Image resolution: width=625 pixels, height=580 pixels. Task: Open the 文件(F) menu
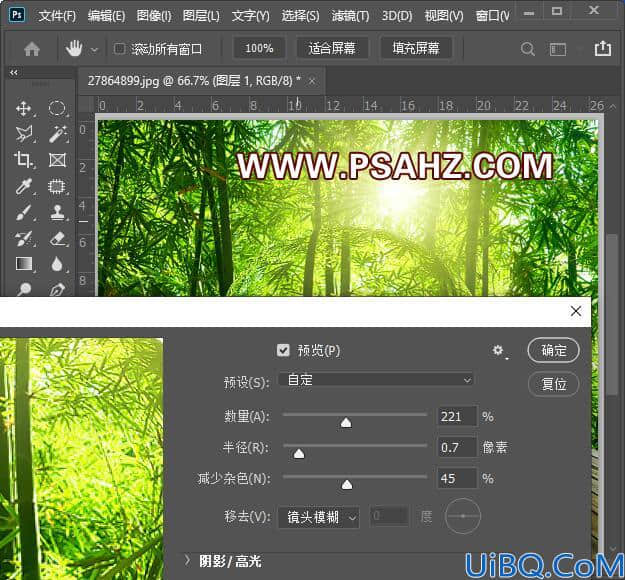[x=57, y=16]
